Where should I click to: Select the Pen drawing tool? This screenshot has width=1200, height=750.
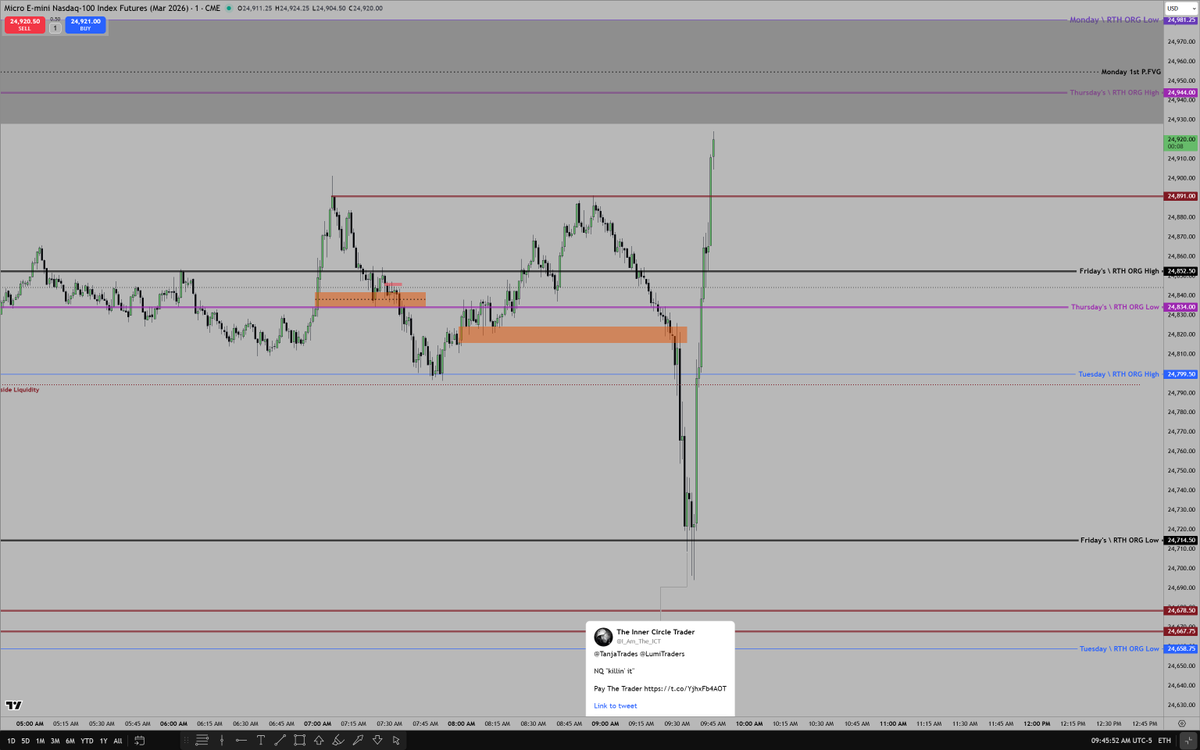(x=358, y=740)
